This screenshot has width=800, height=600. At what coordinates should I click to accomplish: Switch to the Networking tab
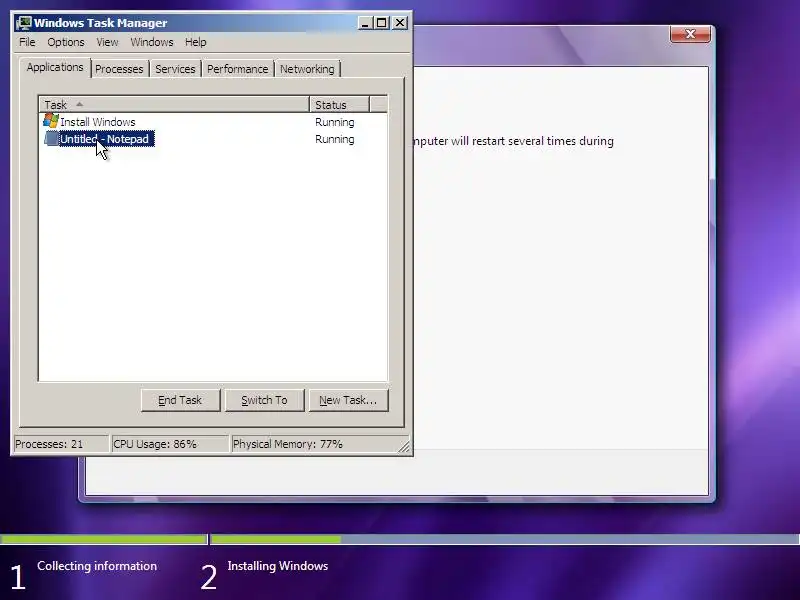pyautogui.click(x=307, y=69)
